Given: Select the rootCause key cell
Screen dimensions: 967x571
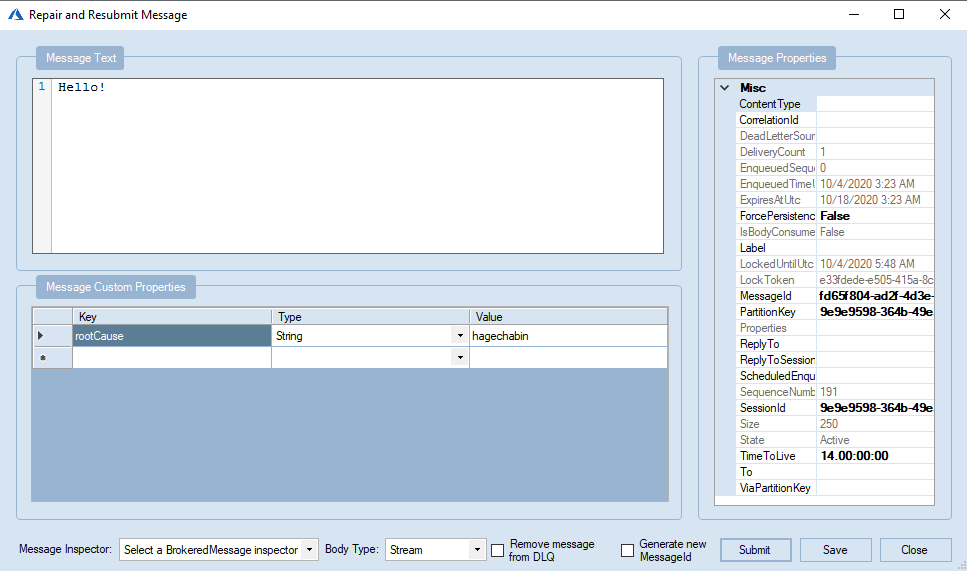Looking at the screenshot, I should point(172,336).
